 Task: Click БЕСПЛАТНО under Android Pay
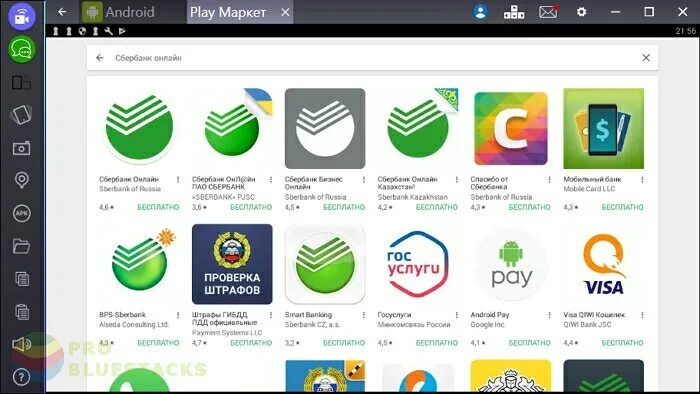[x=529, y=343]
